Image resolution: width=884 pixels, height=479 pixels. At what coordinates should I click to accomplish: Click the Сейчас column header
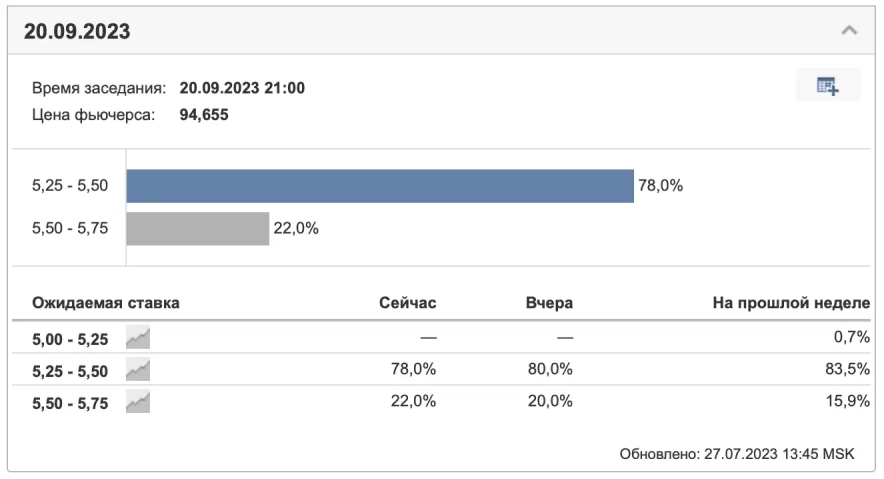point(407,302)
